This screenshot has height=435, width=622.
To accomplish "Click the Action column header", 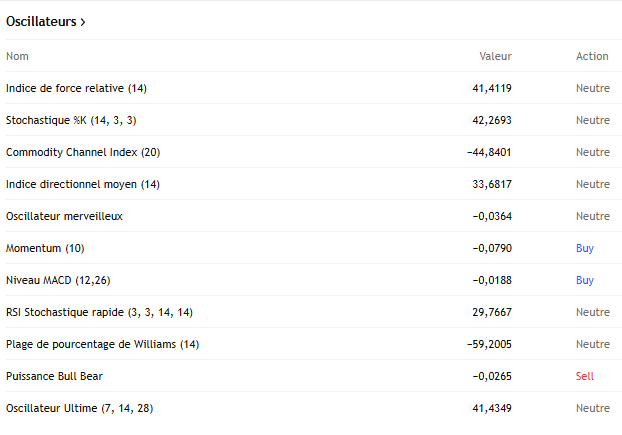I will coord(592,56).
